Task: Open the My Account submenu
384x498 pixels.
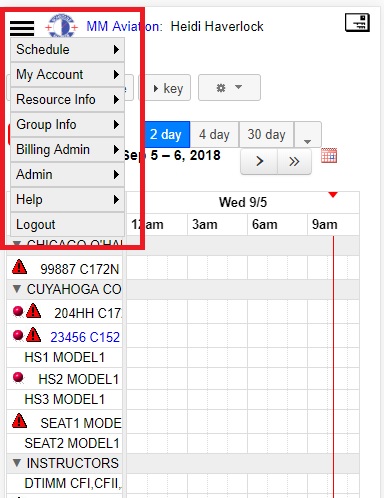Action: (x=67, y=74)
